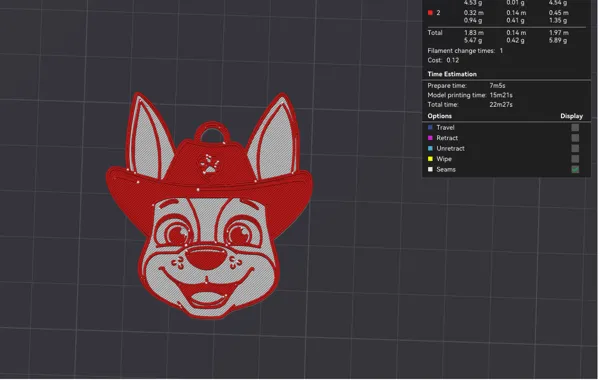
Task: Click the total filament length 1.97 m
Action: tap(559, 33)
